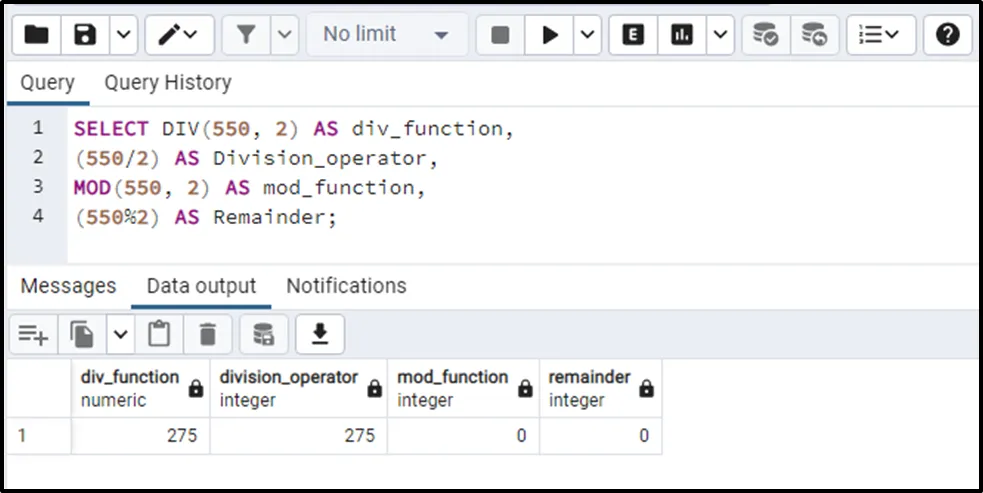983x493 pixels.
Task: Expand the Edit pencil dropdown
Action: tap(179, 36)
